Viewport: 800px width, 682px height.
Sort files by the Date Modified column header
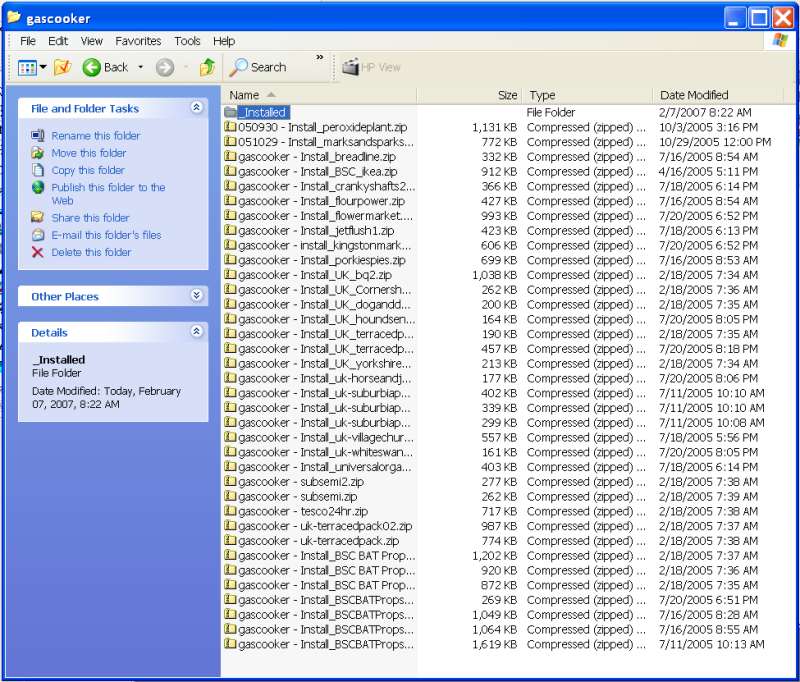point(718,95)
